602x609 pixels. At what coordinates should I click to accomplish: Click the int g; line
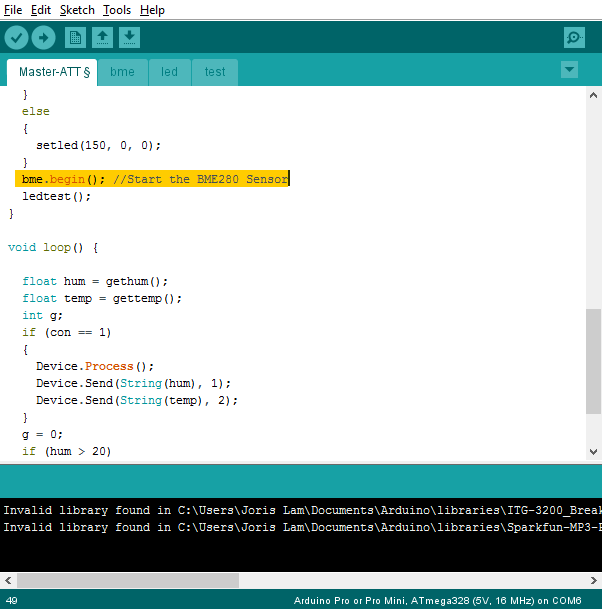coord(42,316)
